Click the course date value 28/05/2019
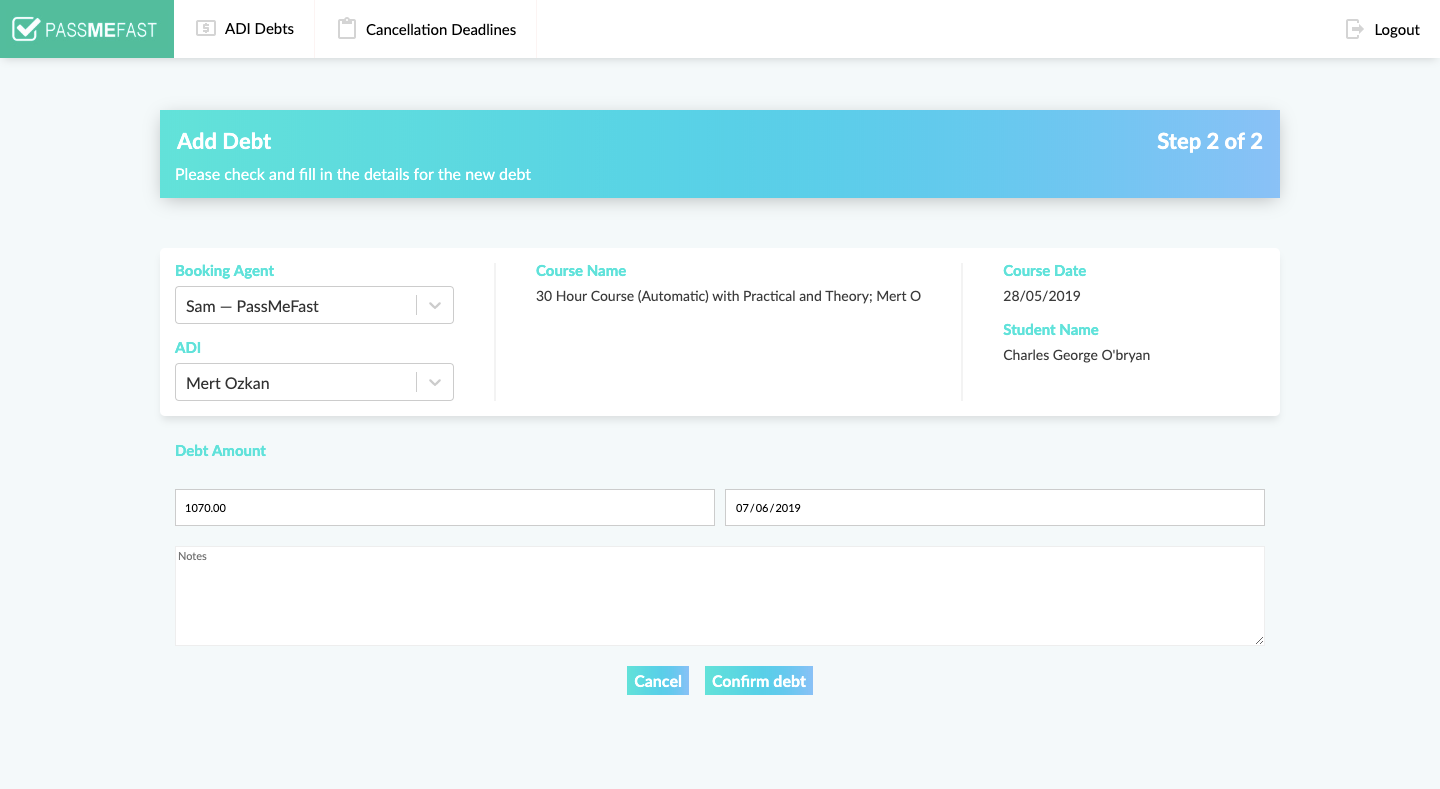Viewport: 1440px width, 789px height. click(x=1042, y=296)
